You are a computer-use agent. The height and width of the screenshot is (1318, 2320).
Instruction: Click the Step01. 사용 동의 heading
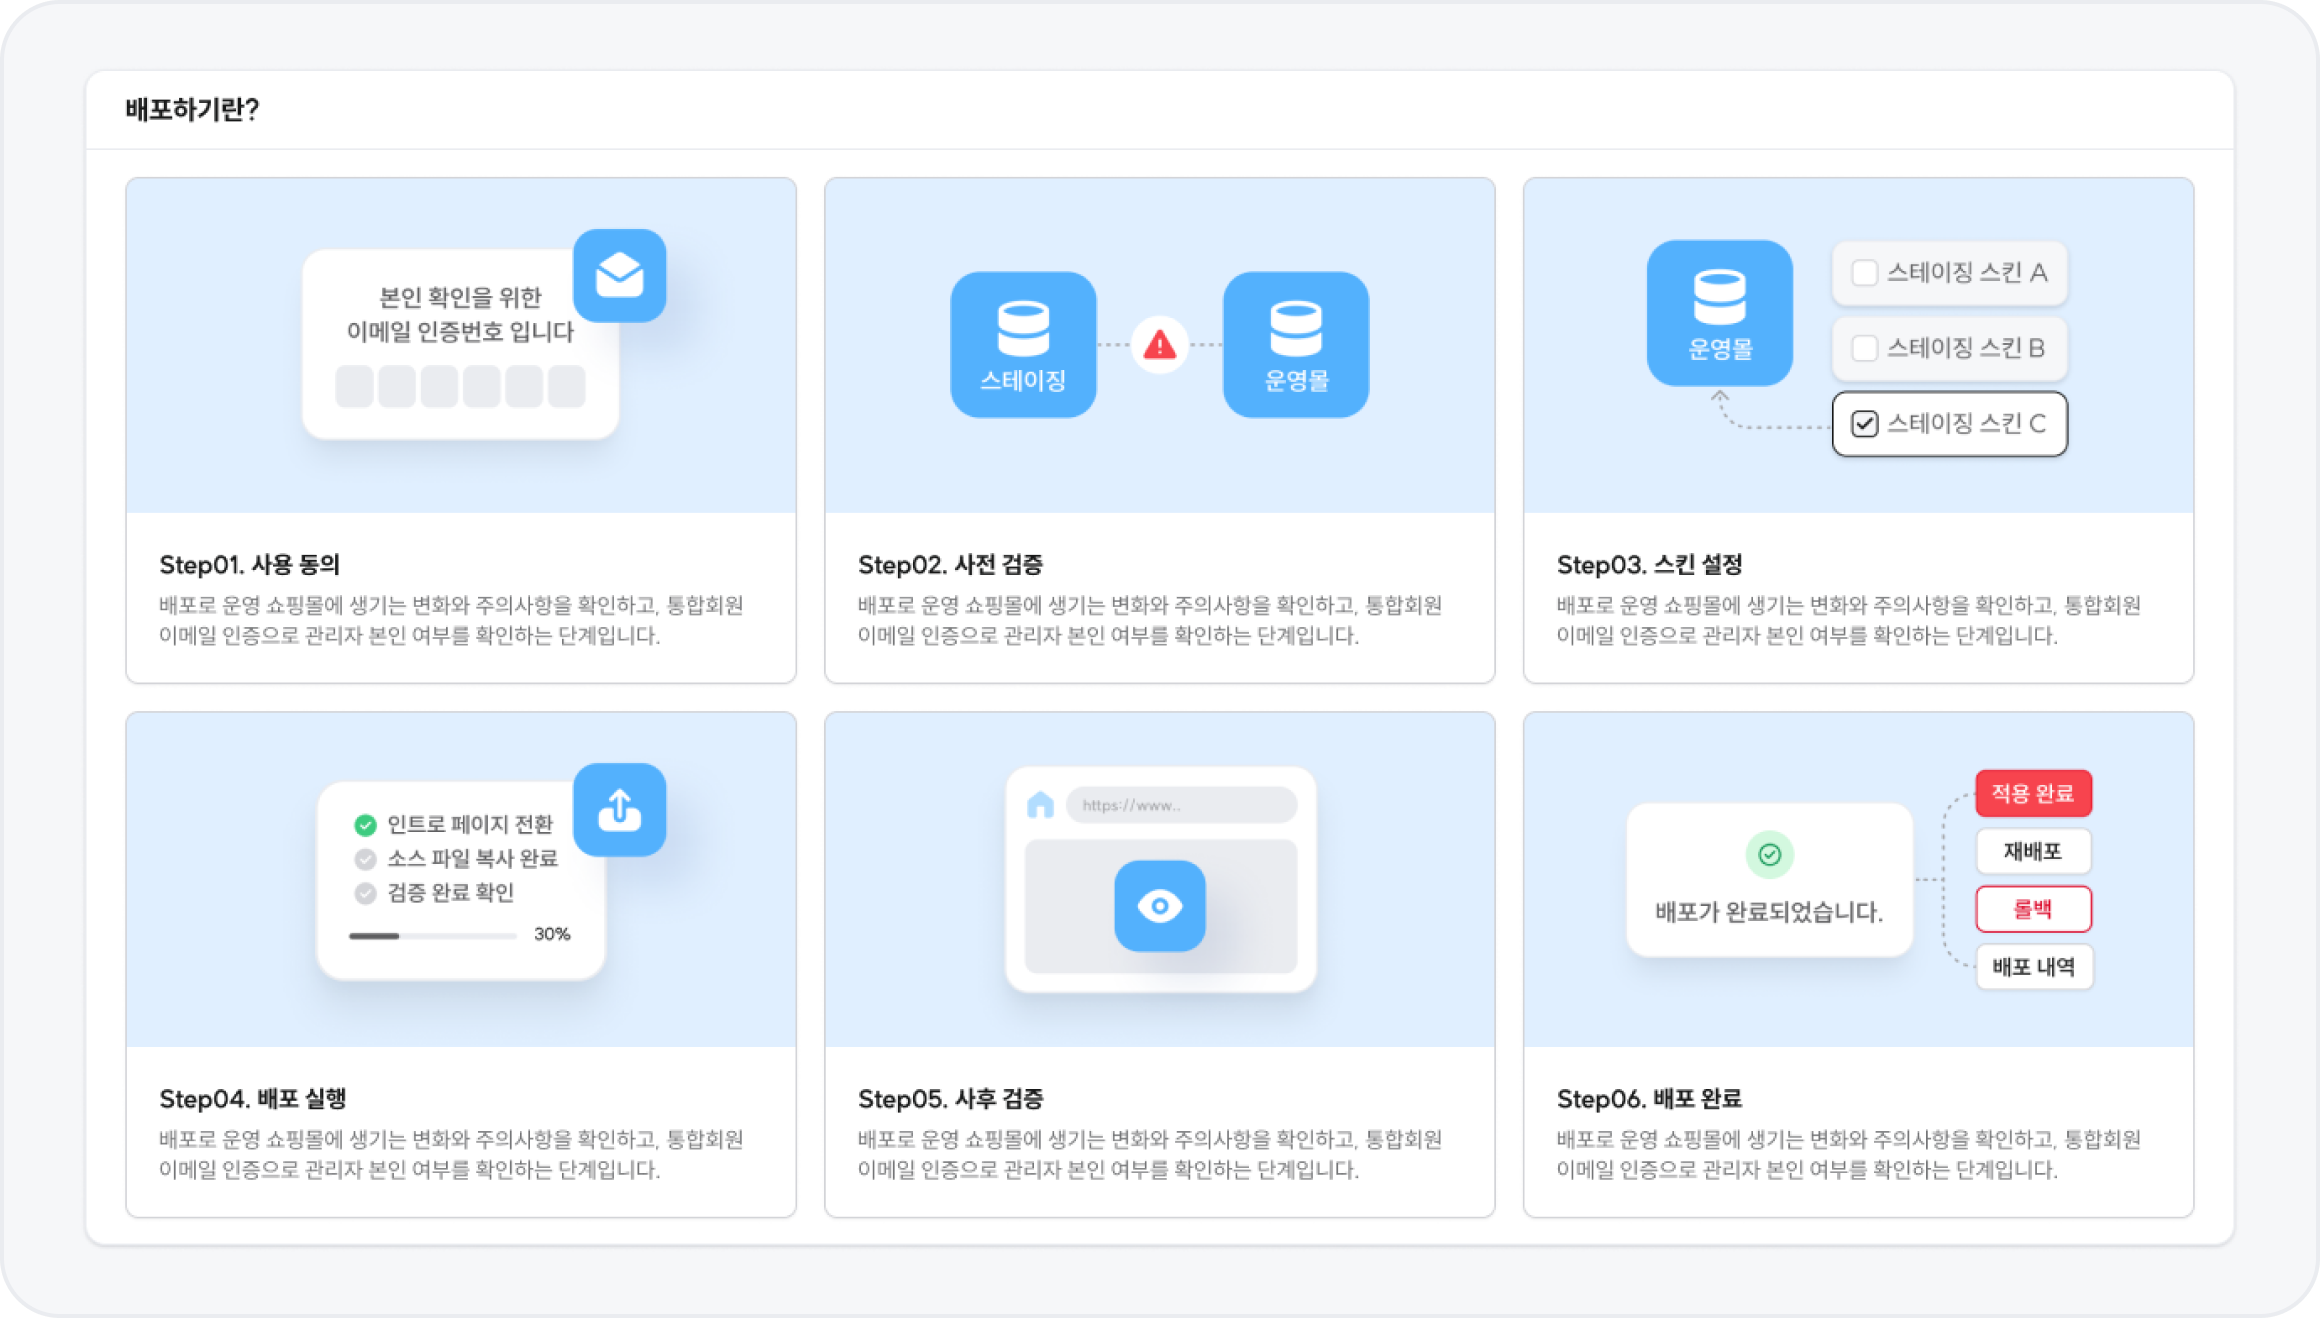(250, 565)
